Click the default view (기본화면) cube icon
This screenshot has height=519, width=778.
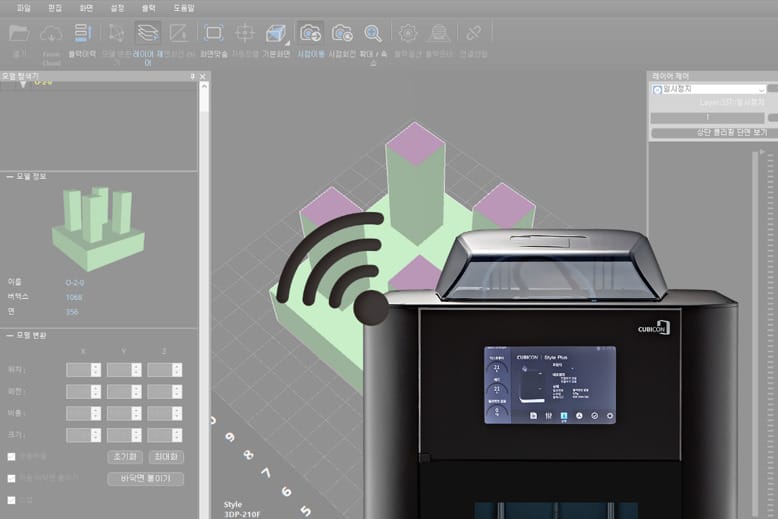pyautogui.click(x=276, y=33)
